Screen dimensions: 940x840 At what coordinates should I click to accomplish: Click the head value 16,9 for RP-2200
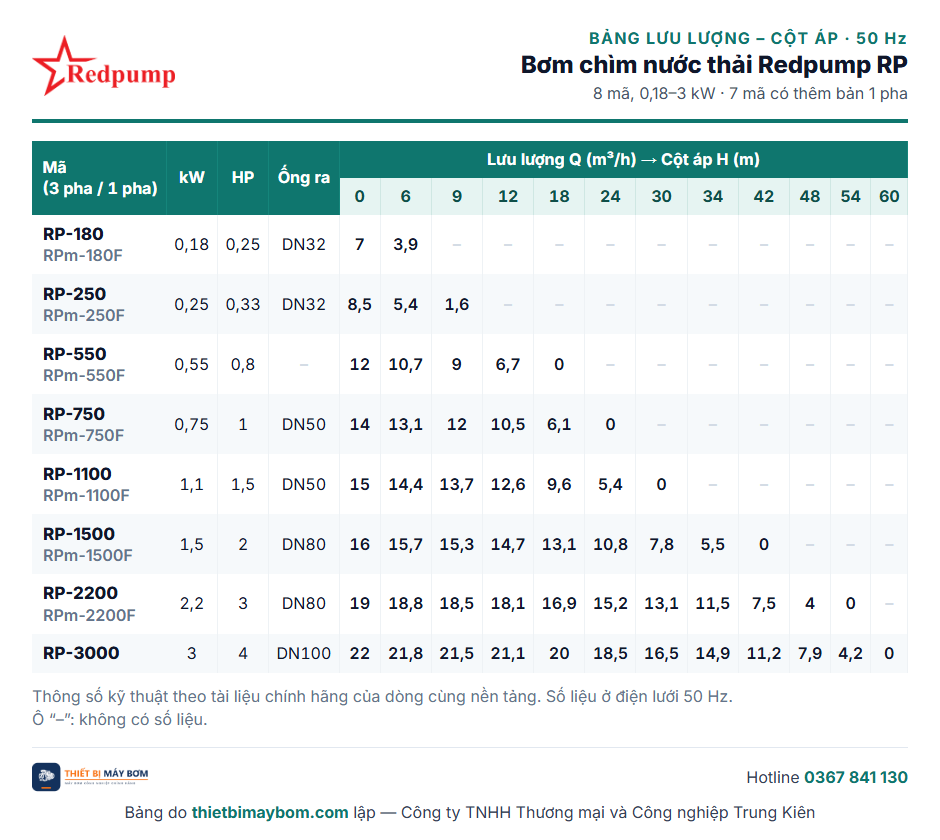point(559,603)
